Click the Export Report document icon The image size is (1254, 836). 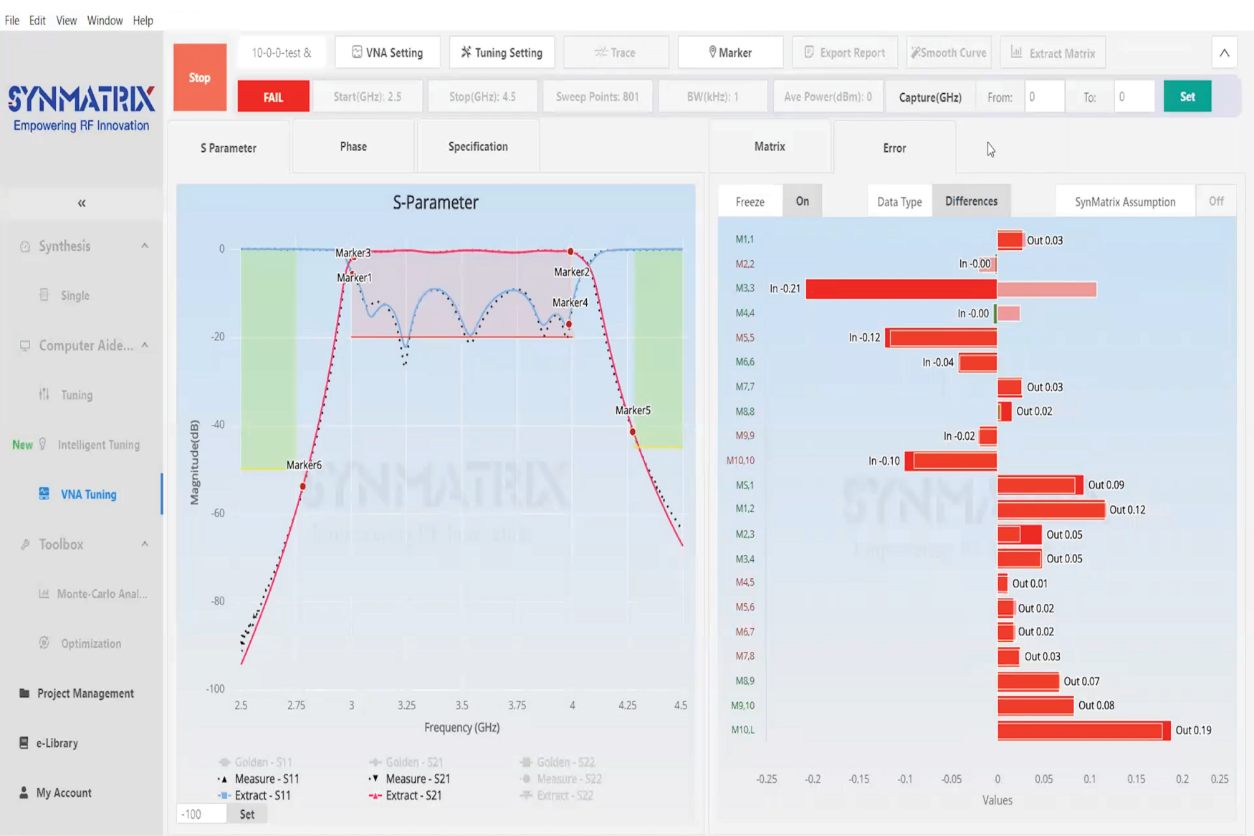tap(809, 52)
